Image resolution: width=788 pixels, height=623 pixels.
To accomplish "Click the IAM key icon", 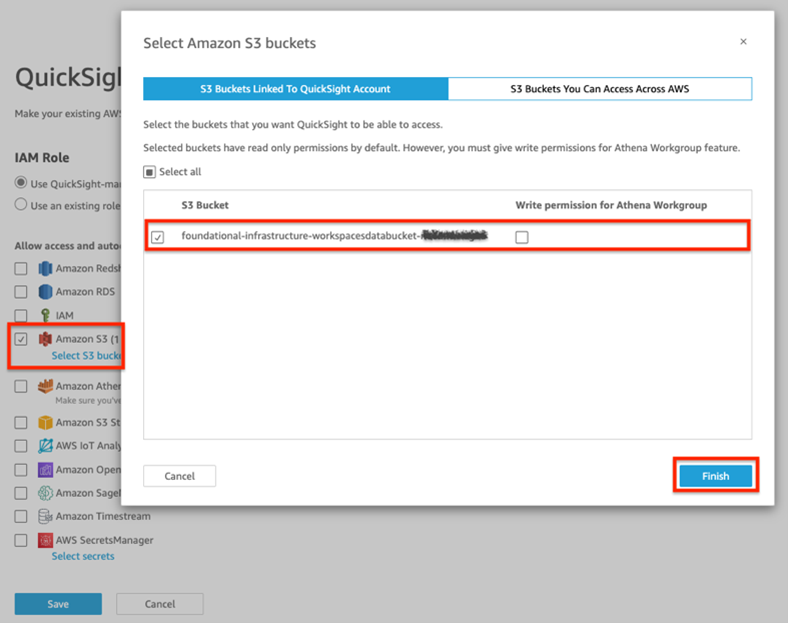I will click(45, 315).
